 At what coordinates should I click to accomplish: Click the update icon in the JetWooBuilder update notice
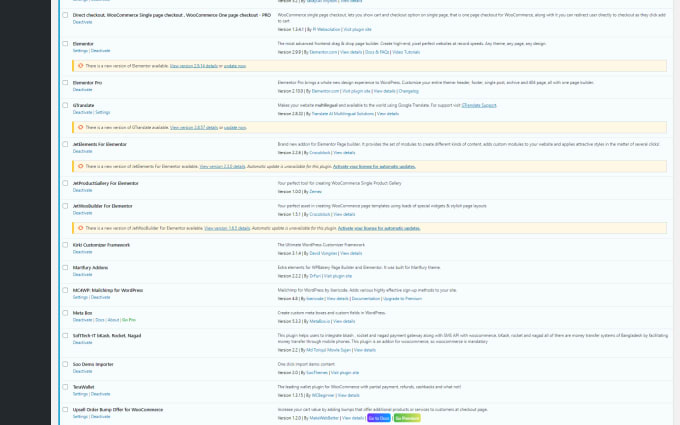point(80,228)
